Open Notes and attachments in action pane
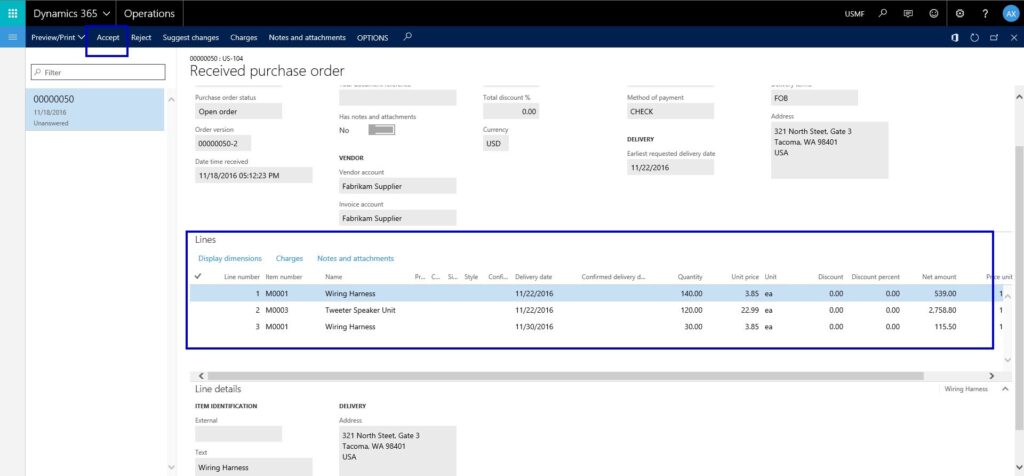 point(307,38)
